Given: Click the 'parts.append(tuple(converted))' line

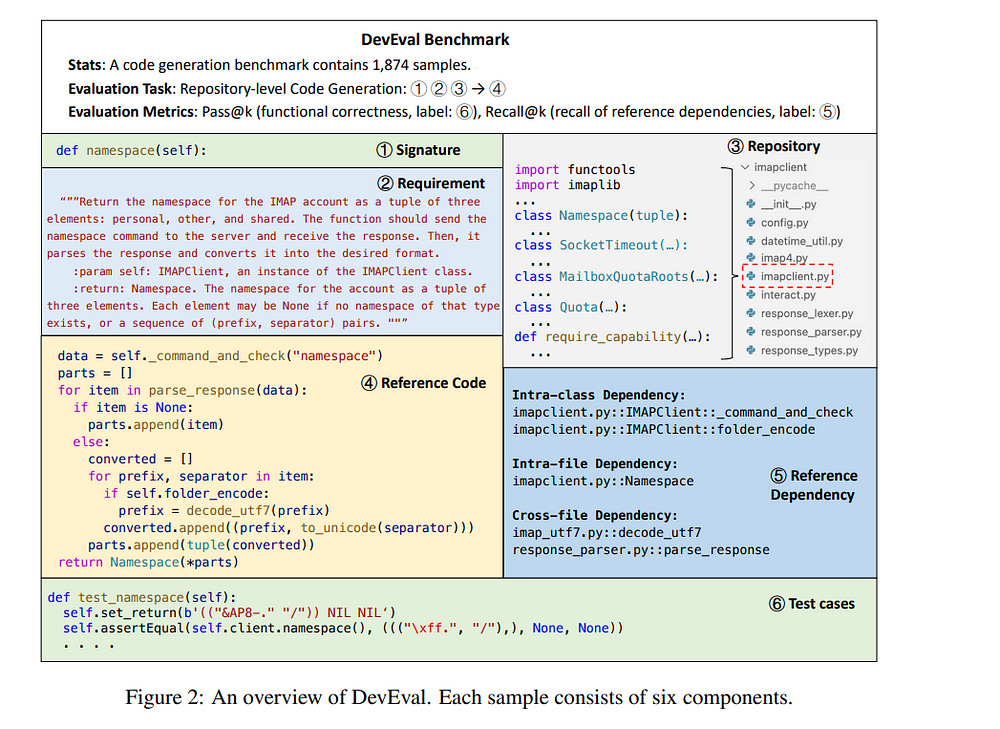Looking at the screenshot, I should 202,545.
